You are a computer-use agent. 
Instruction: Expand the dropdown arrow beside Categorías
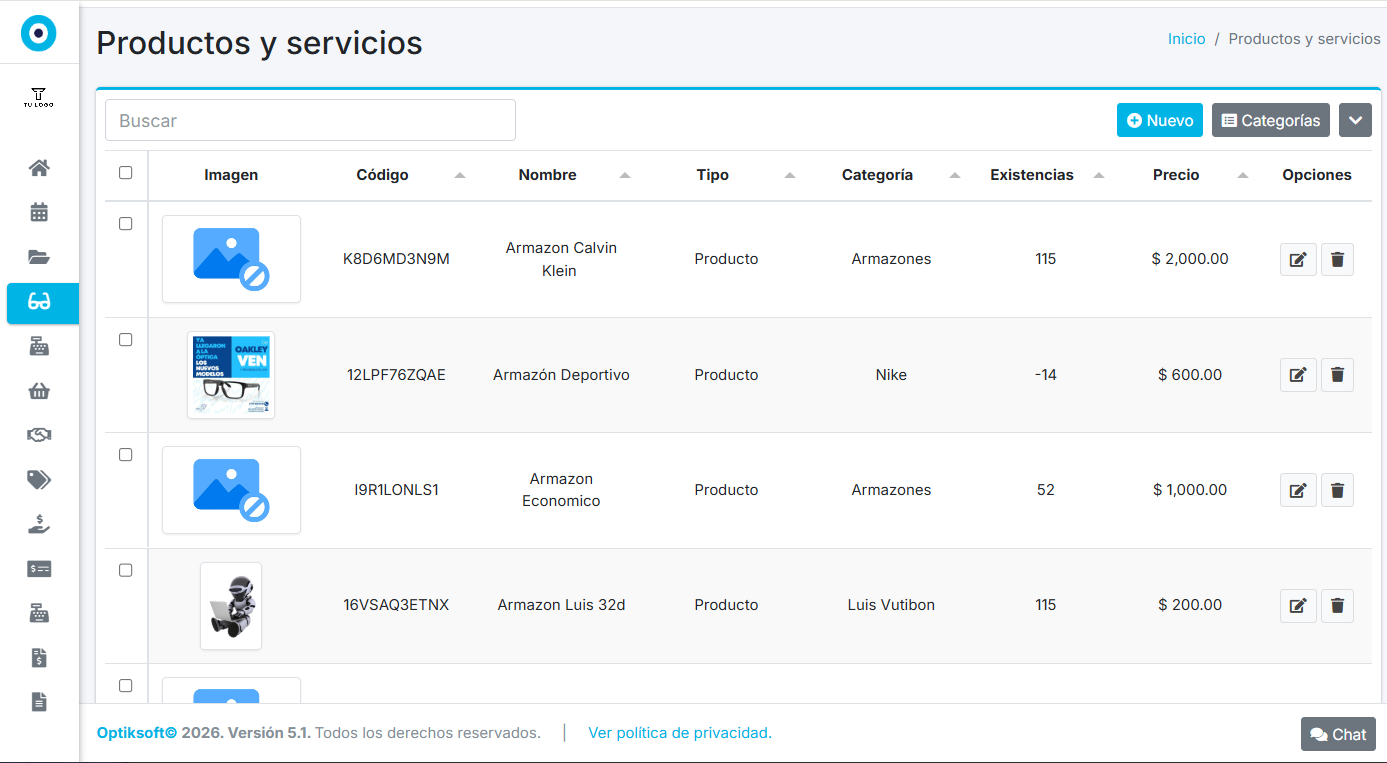coord(1355,120)
